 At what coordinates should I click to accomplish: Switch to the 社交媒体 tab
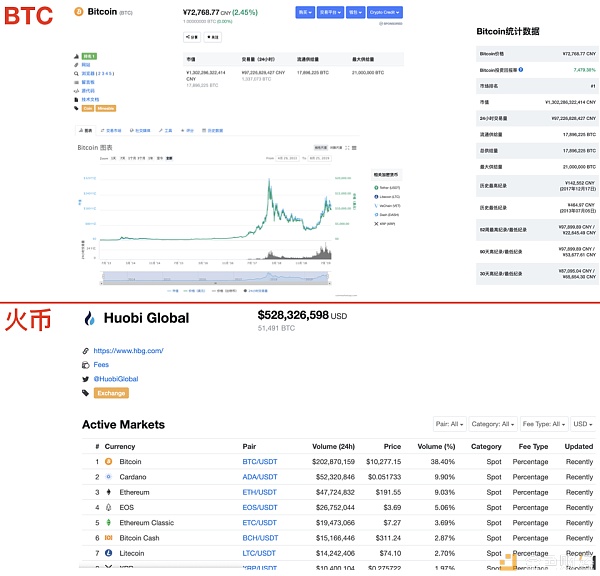[140, 130]
